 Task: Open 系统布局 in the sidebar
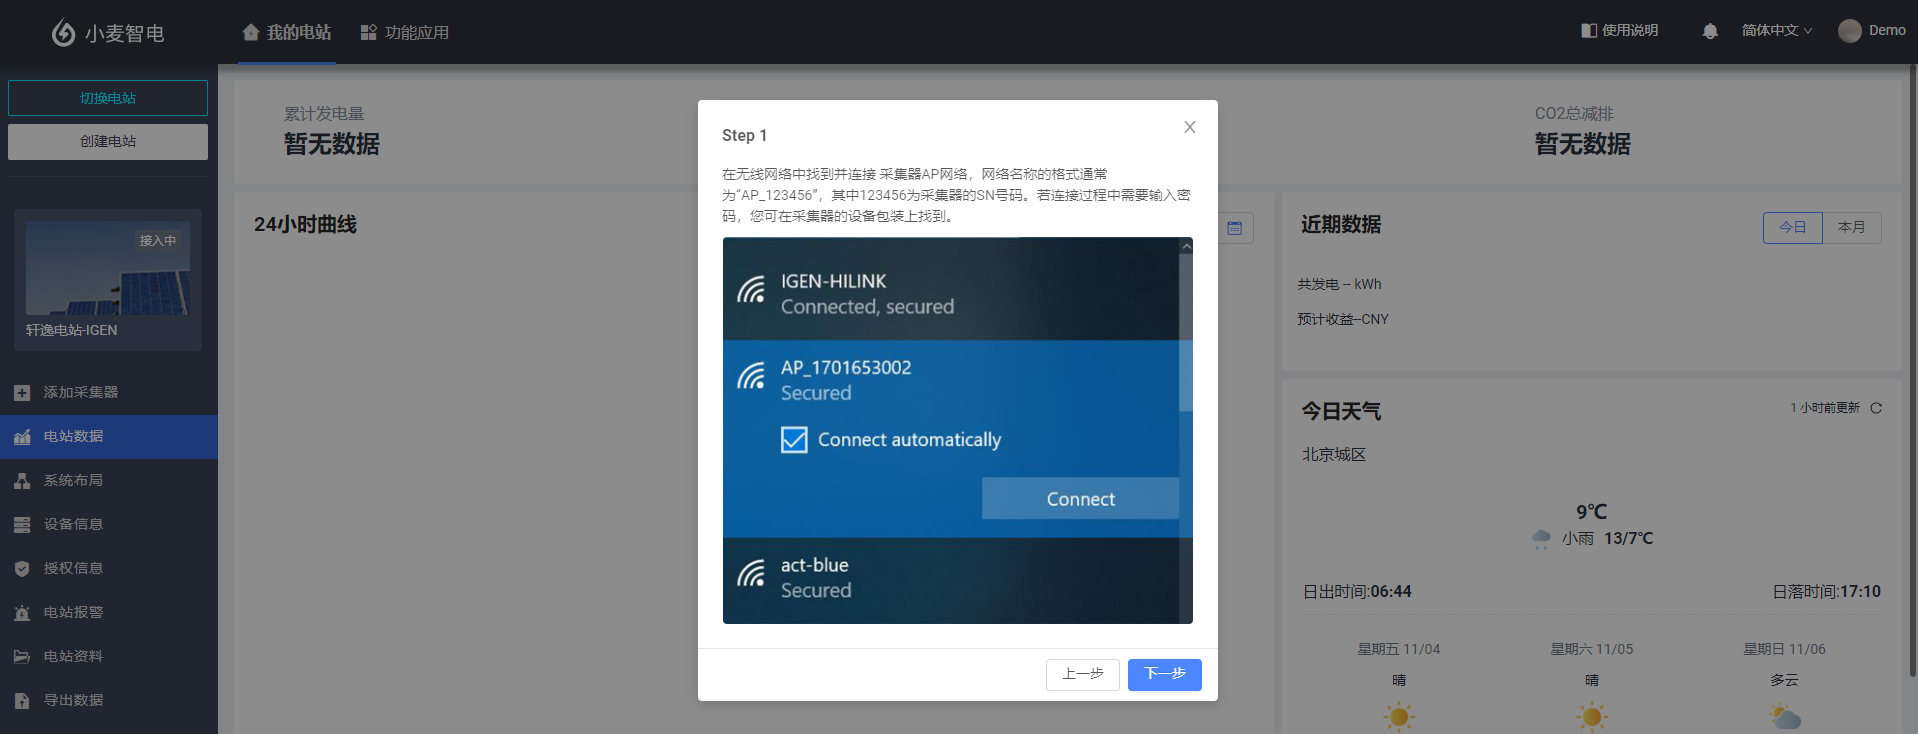[73, 480]
